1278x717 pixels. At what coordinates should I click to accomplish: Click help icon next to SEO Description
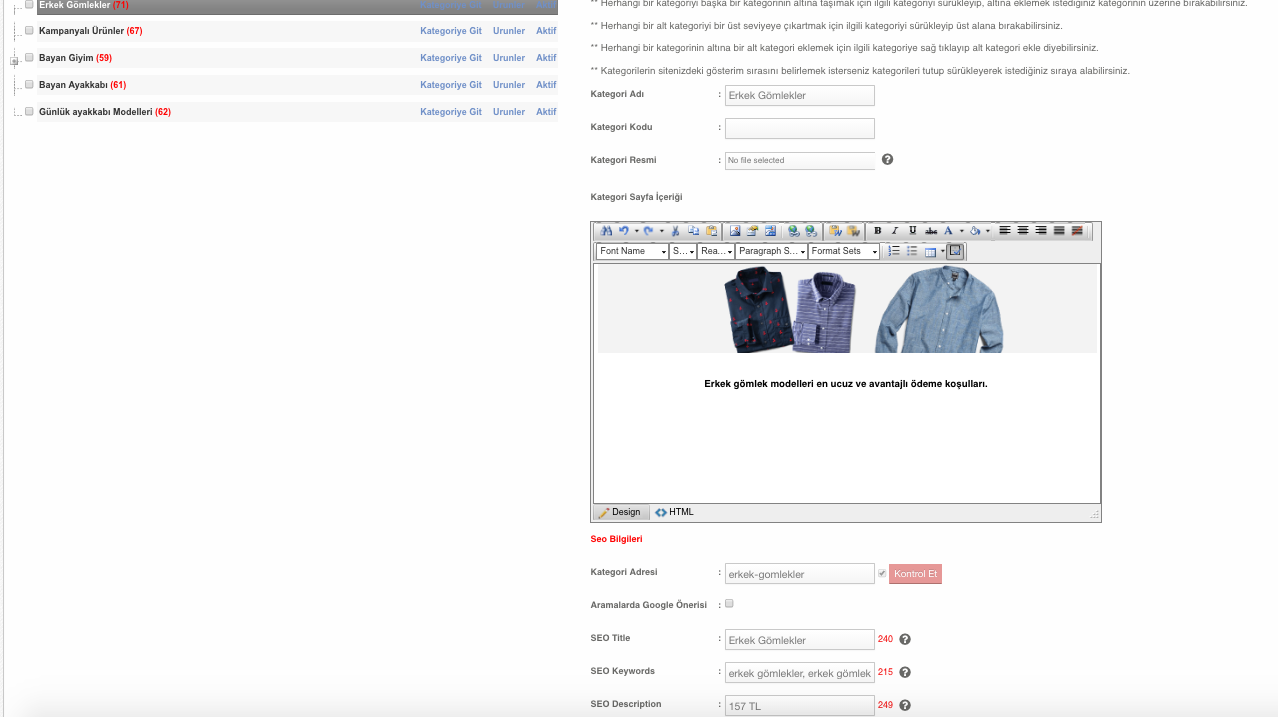tap(905, 705)
